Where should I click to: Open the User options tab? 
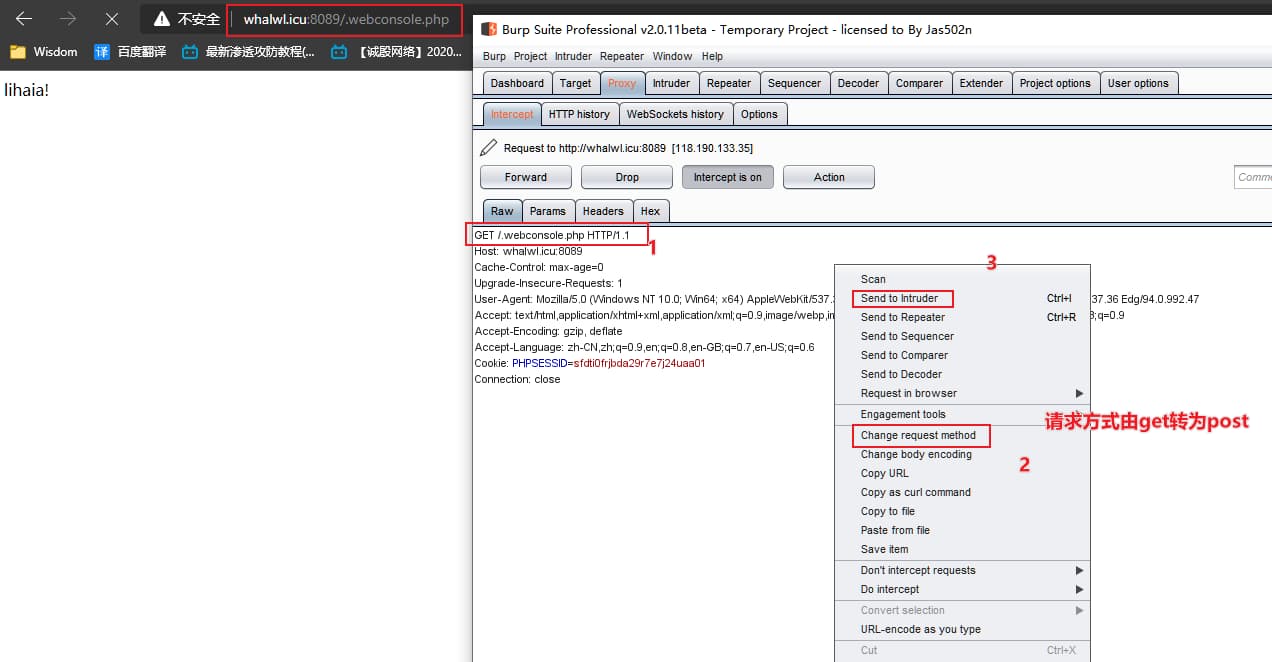pos(1138,83)
